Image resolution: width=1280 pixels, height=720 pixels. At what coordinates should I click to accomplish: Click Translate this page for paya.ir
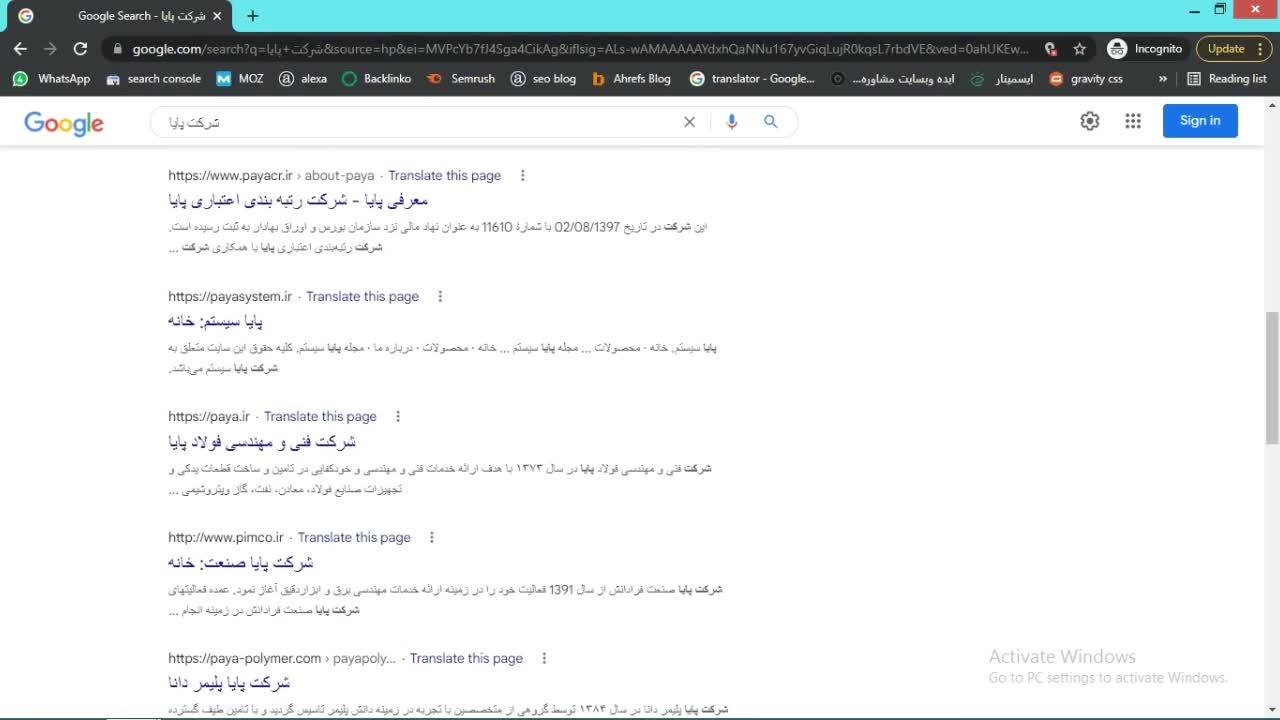click(x=320, y=417)
